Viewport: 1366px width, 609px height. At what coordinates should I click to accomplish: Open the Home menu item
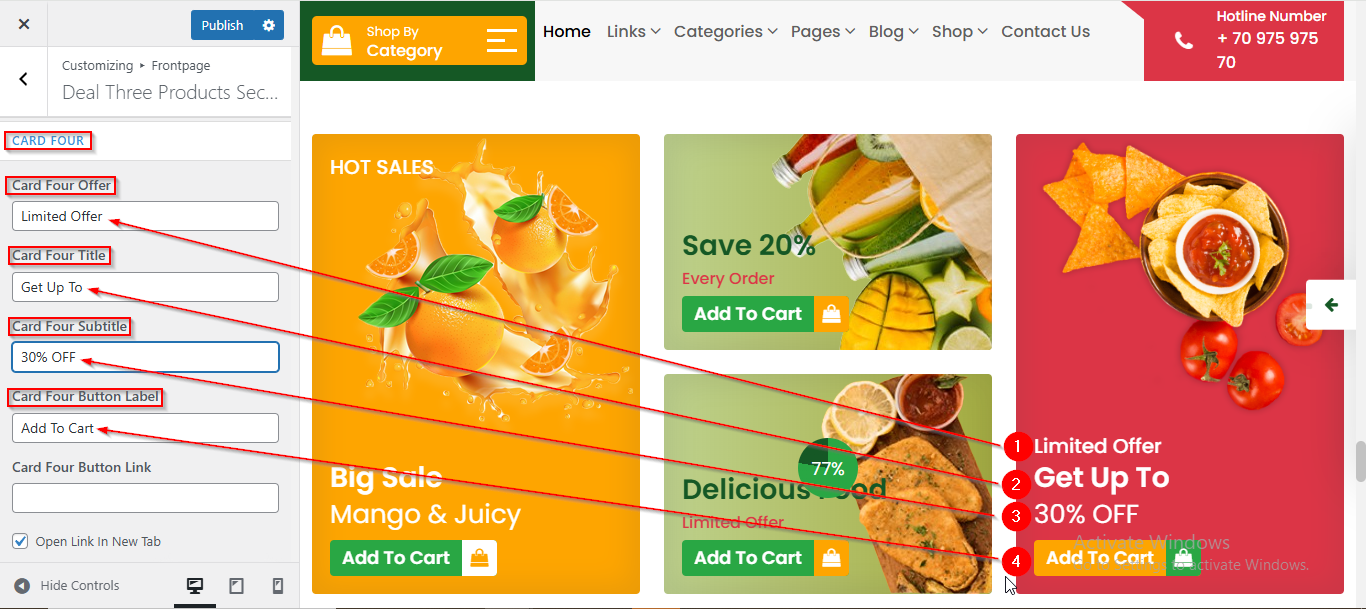[x=567, y=31]
